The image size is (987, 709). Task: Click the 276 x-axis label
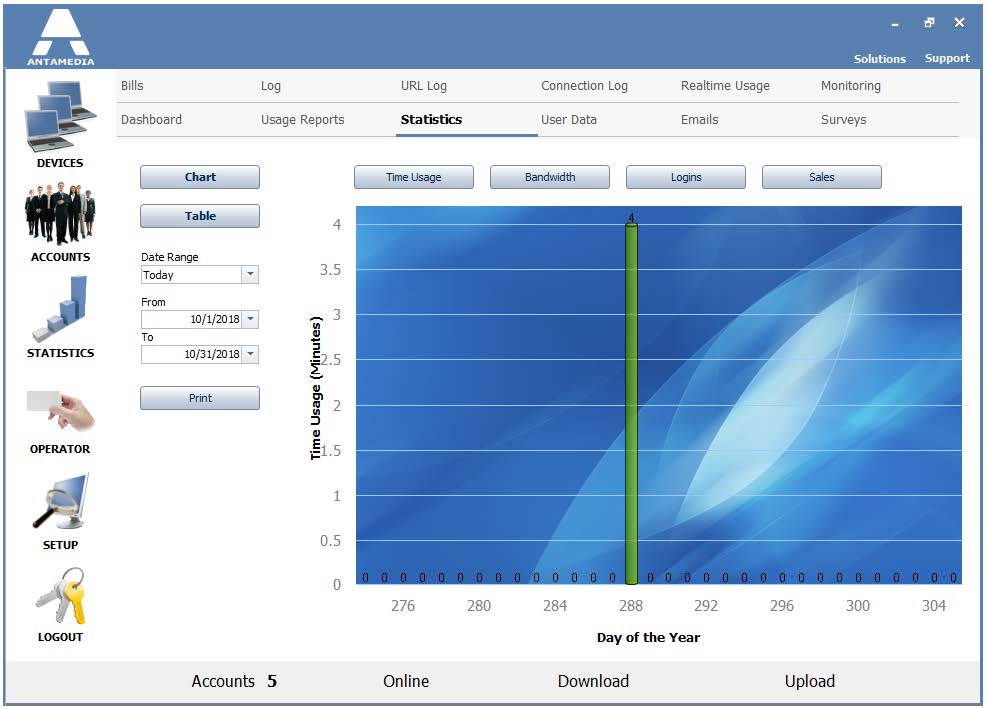point(403,606)
